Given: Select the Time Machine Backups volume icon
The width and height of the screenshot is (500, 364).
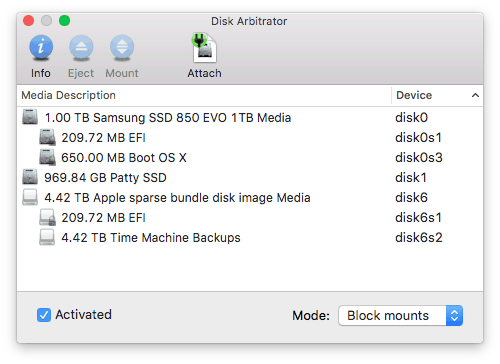Looking at the screenshot, I should (47, 237).
